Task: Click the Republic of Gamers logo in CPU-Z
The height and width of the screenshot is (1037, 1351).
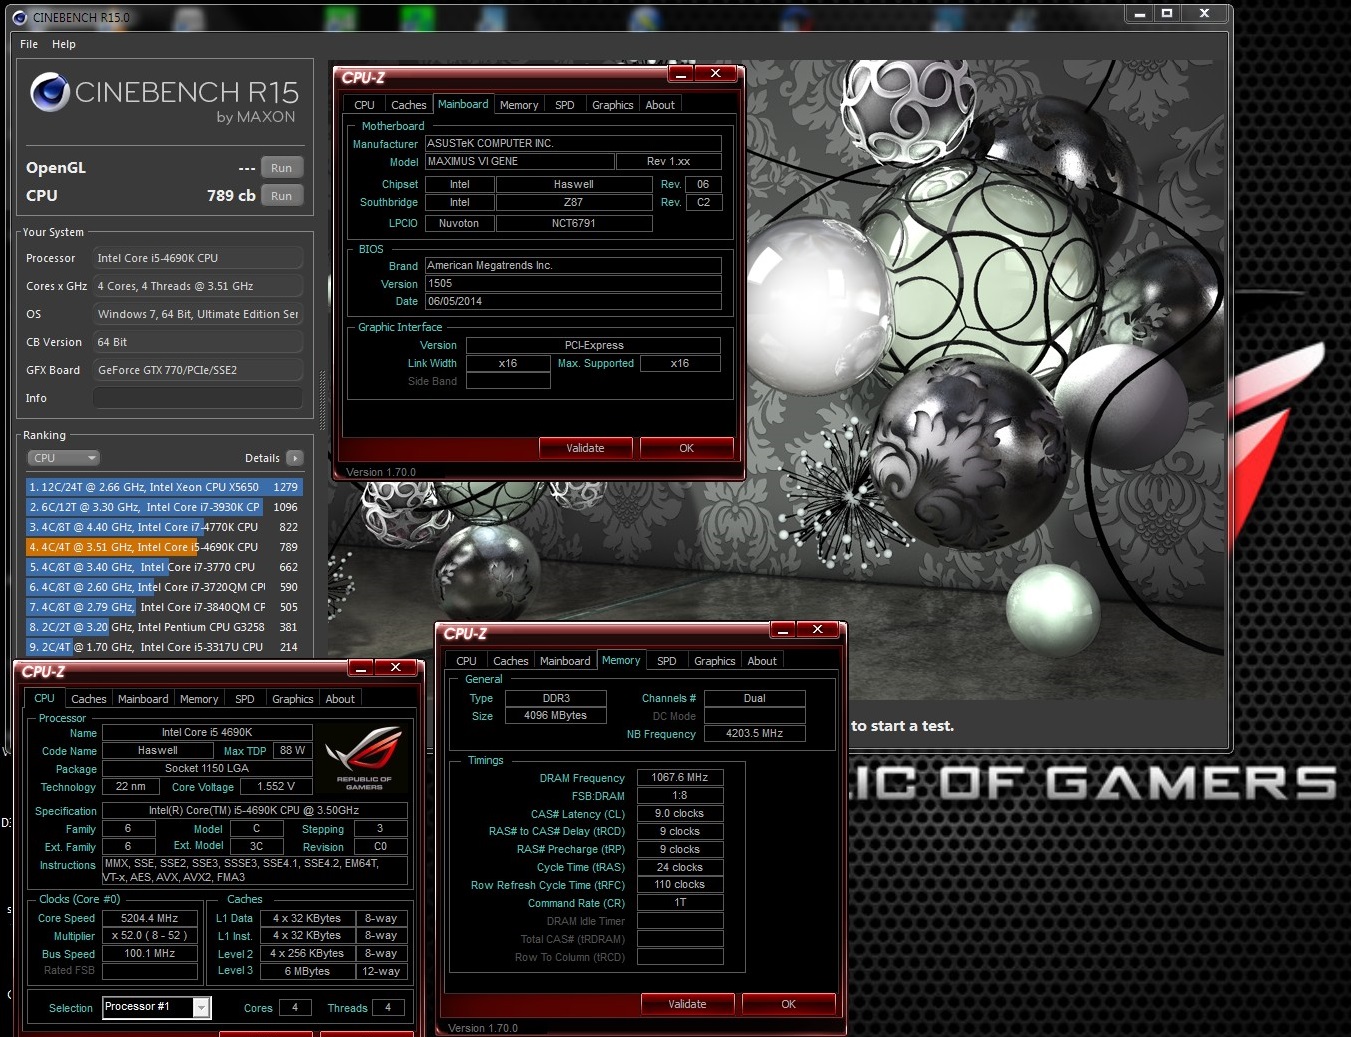Action: (364, 758)
